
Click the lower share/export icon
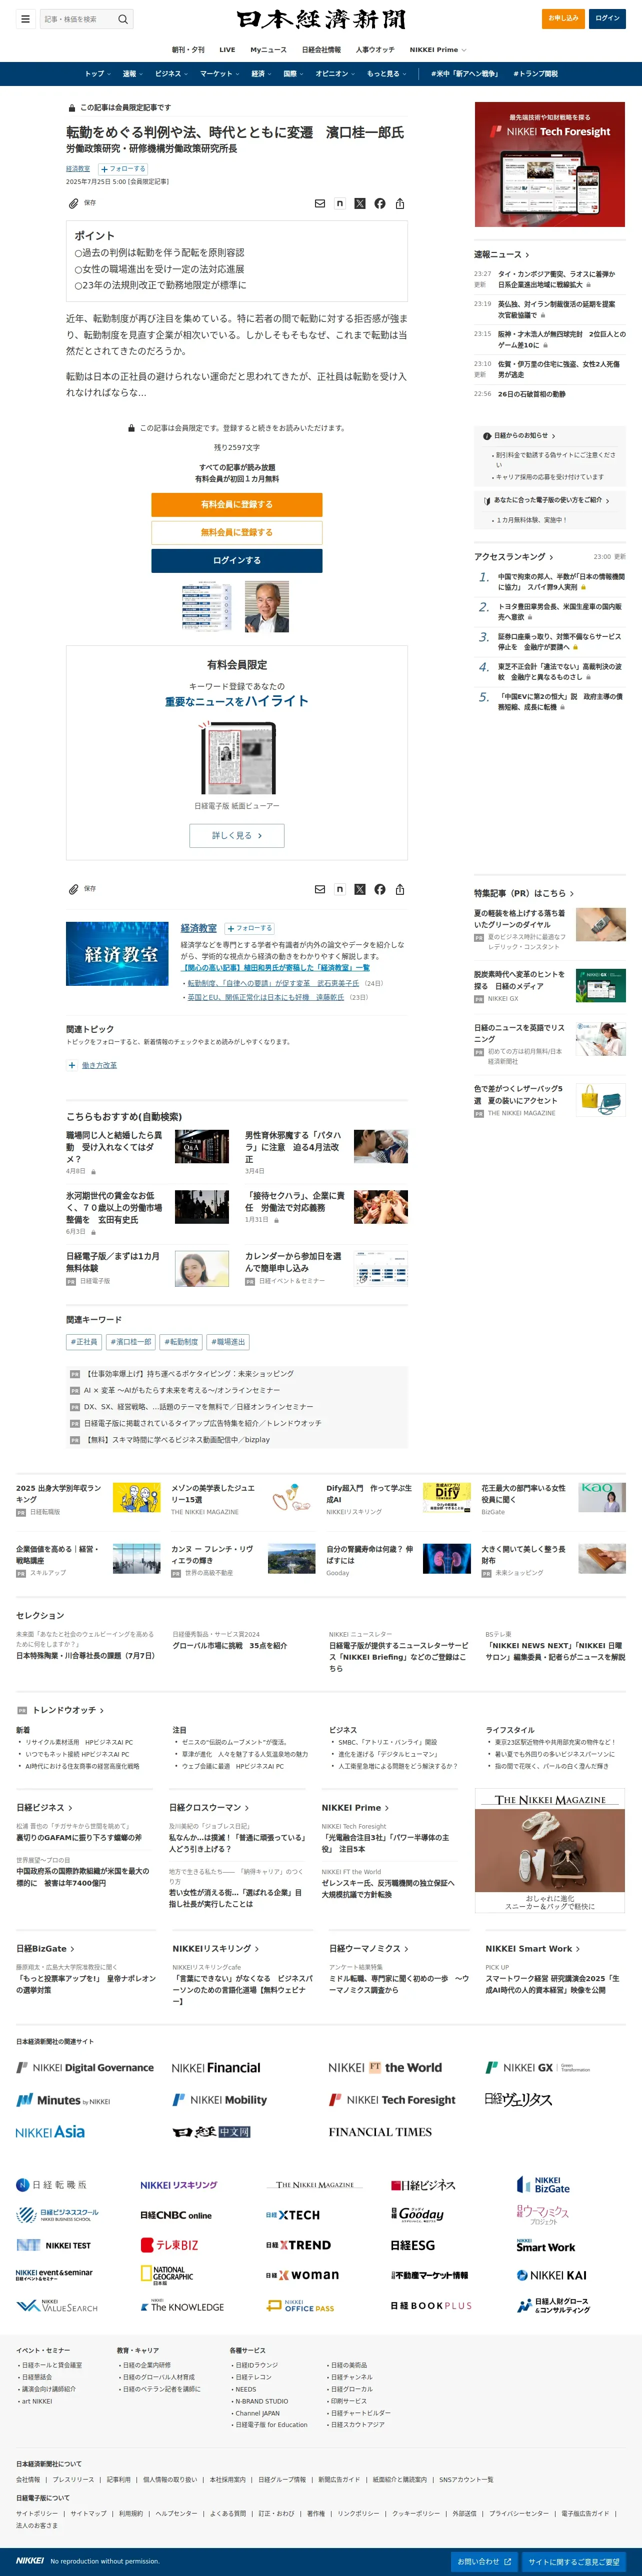pyautogui.click(x=400, y=889)
